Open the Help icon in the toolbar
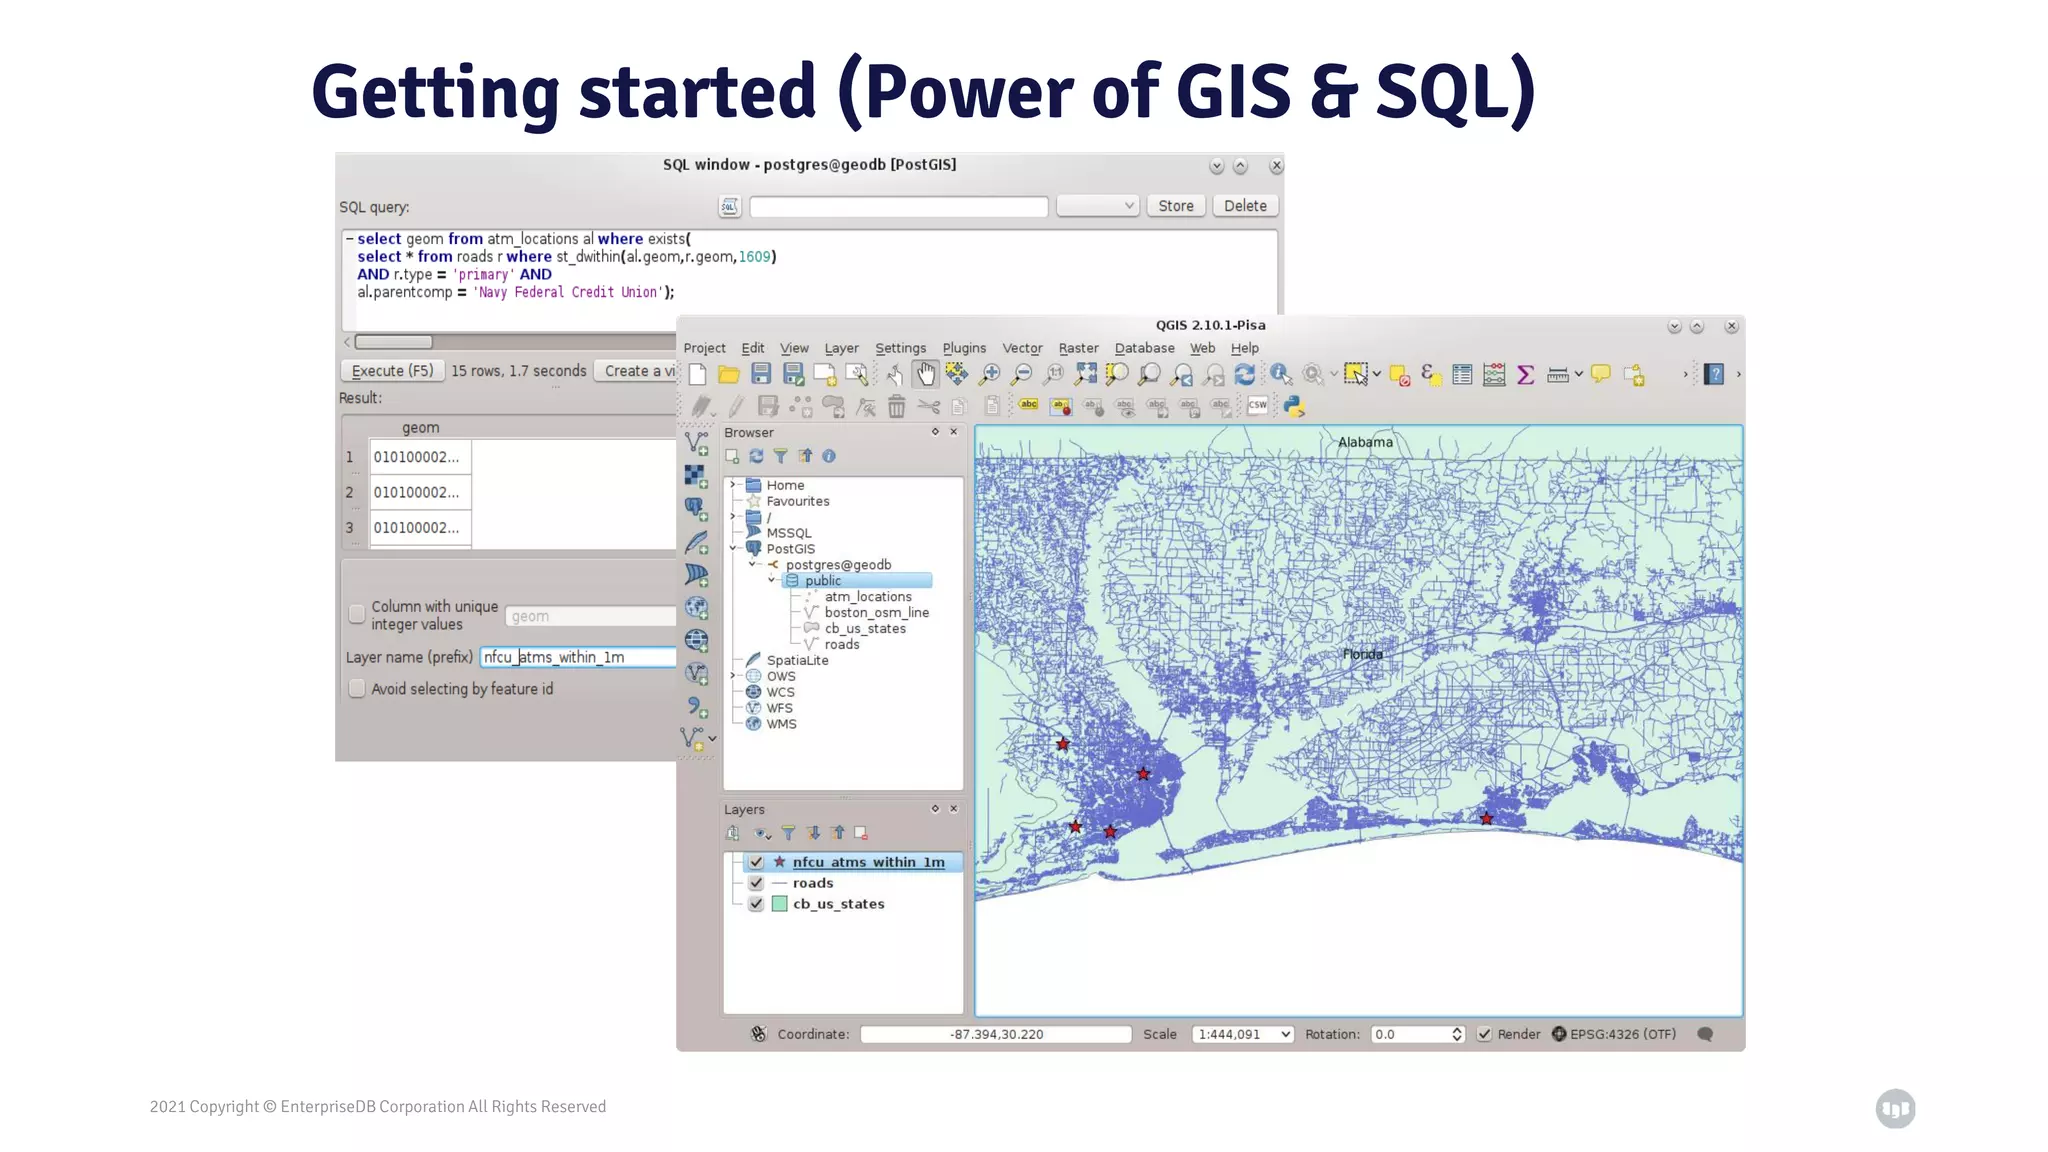The image size is (2048, 1152). point(1714,374)
